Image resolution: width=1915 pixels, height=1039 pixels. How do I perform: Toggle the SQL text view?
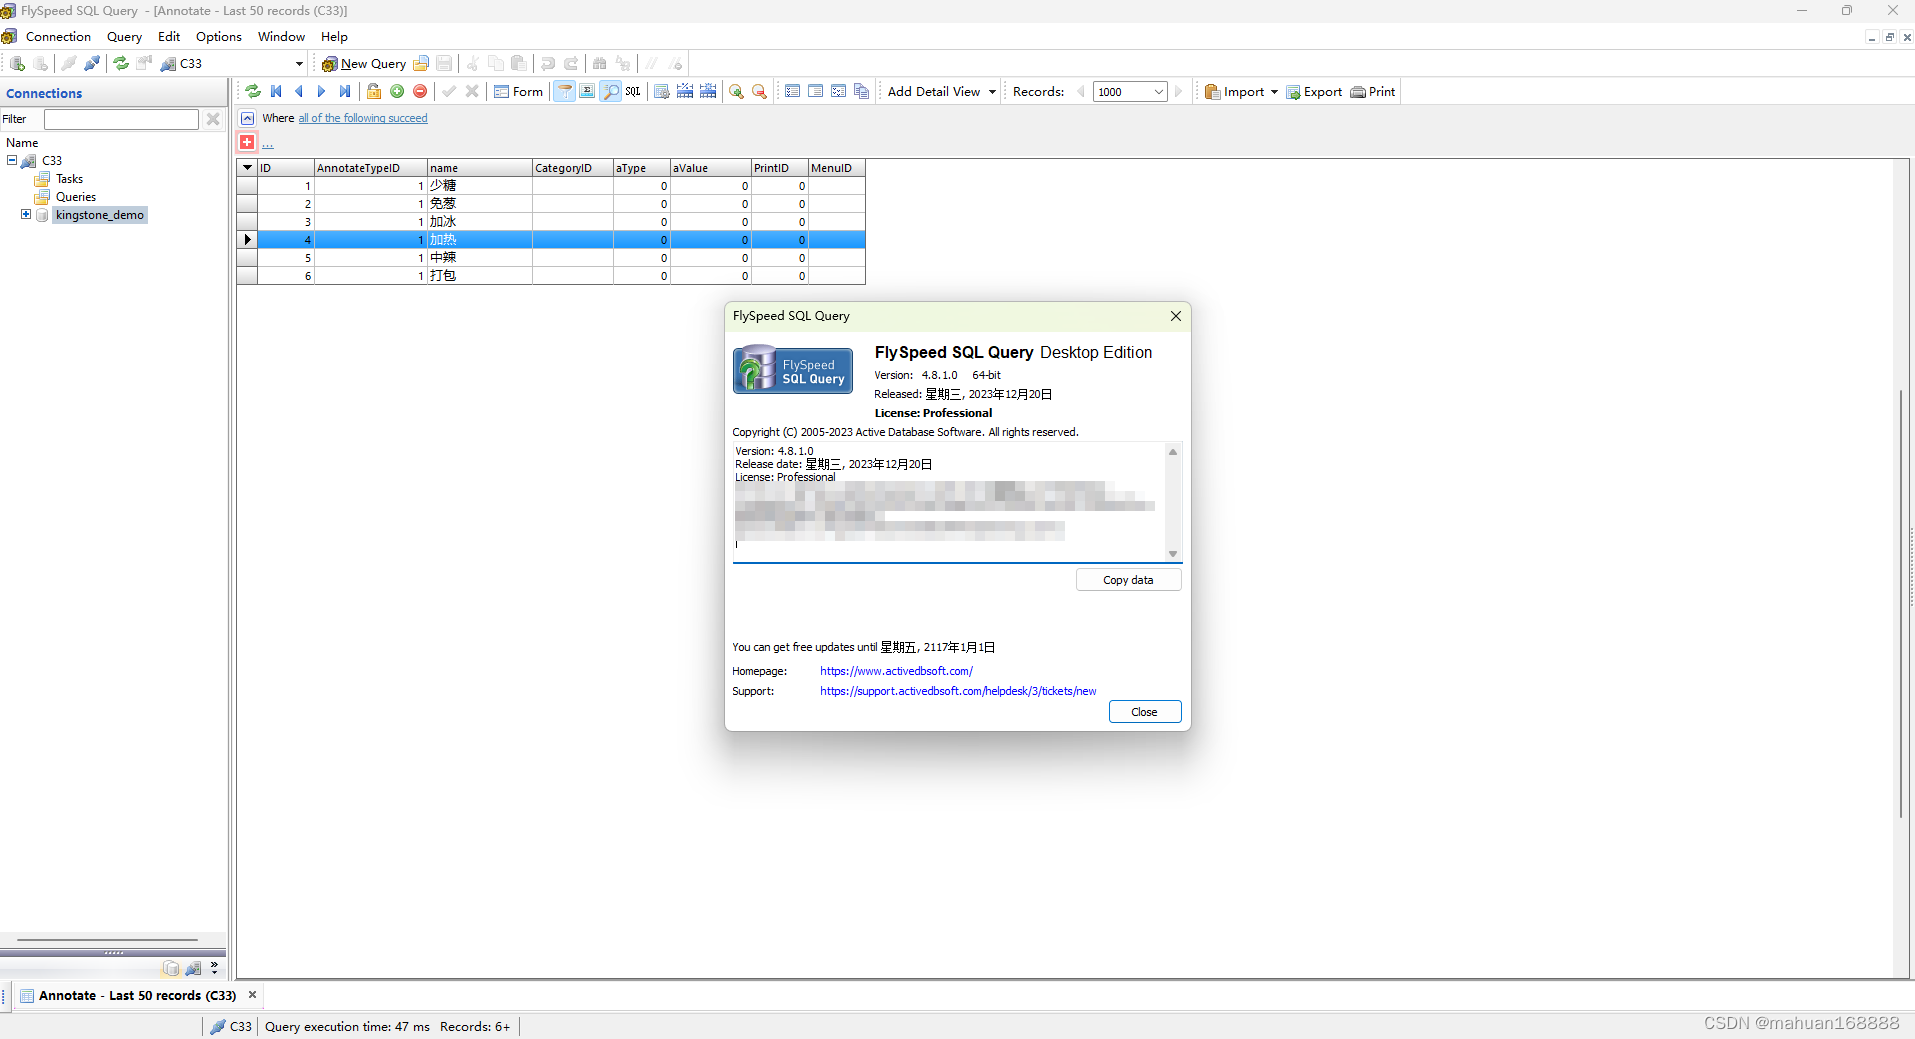coord(633,92)
